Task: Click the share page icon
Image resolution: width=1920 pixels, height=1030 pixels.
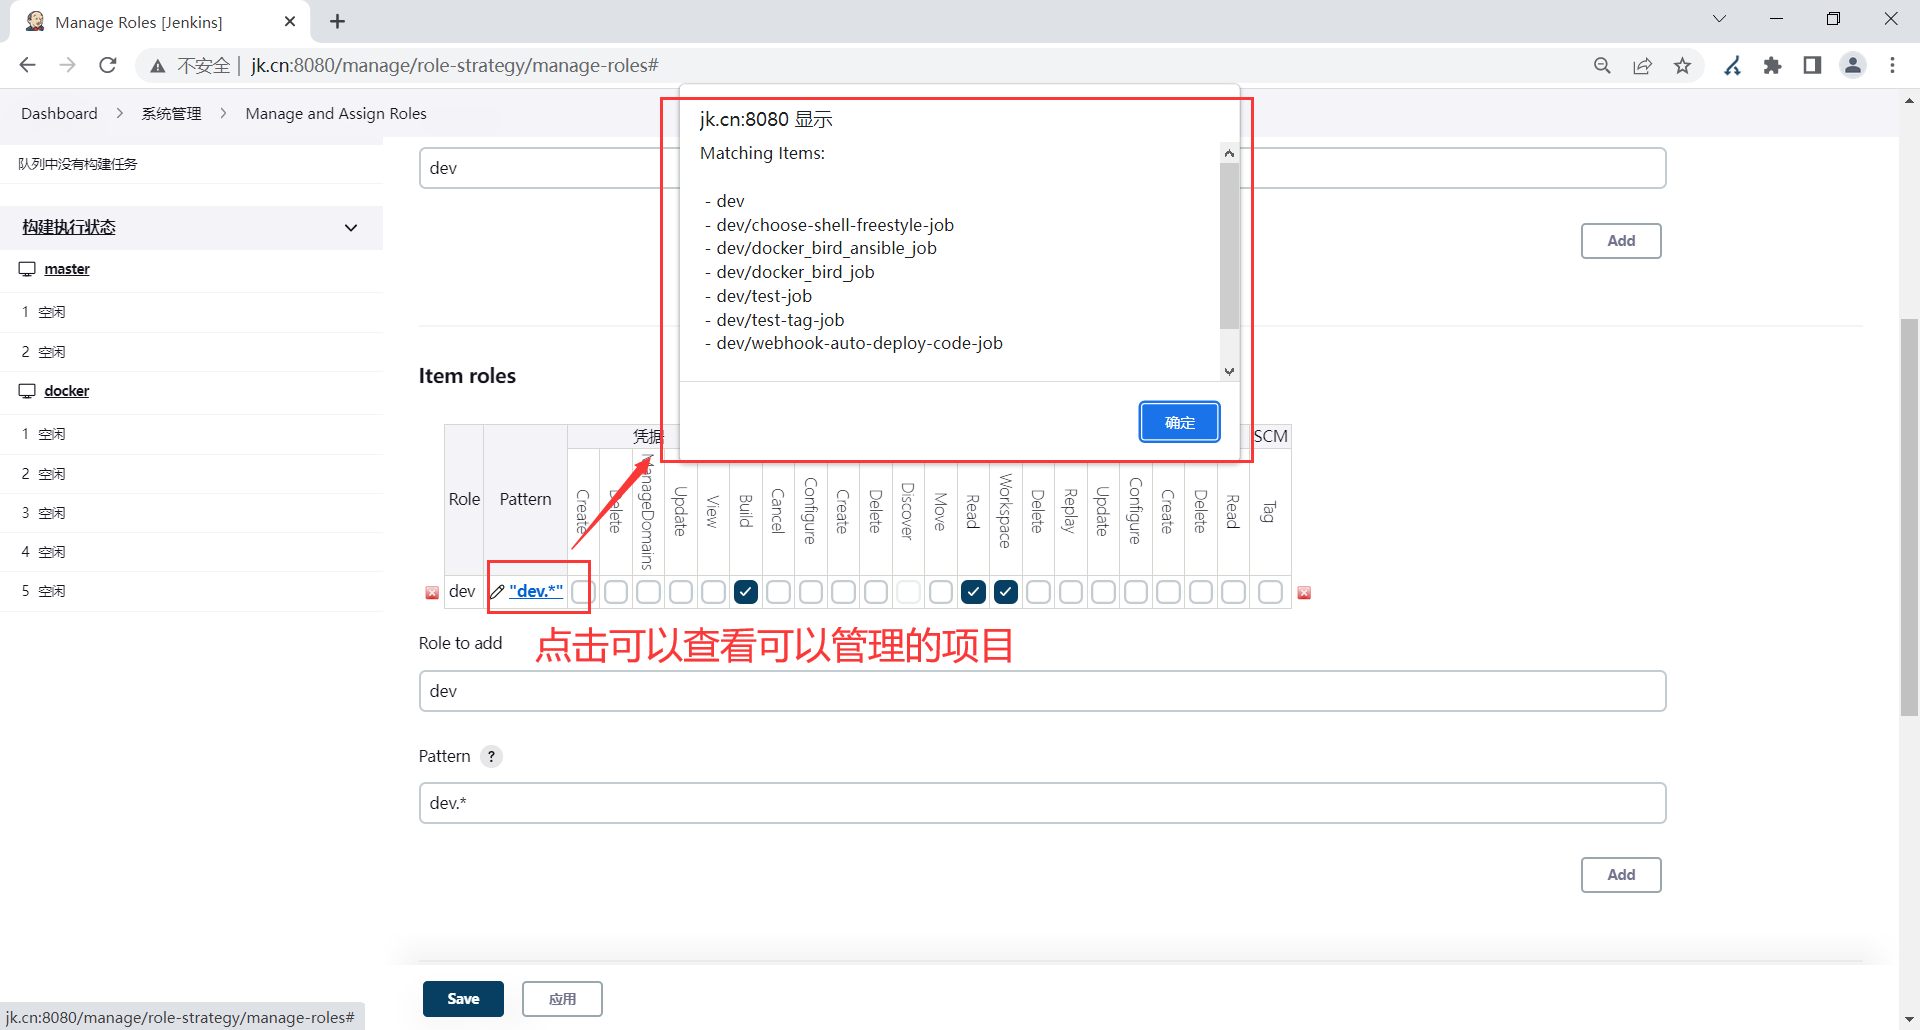Action: 1642,65
